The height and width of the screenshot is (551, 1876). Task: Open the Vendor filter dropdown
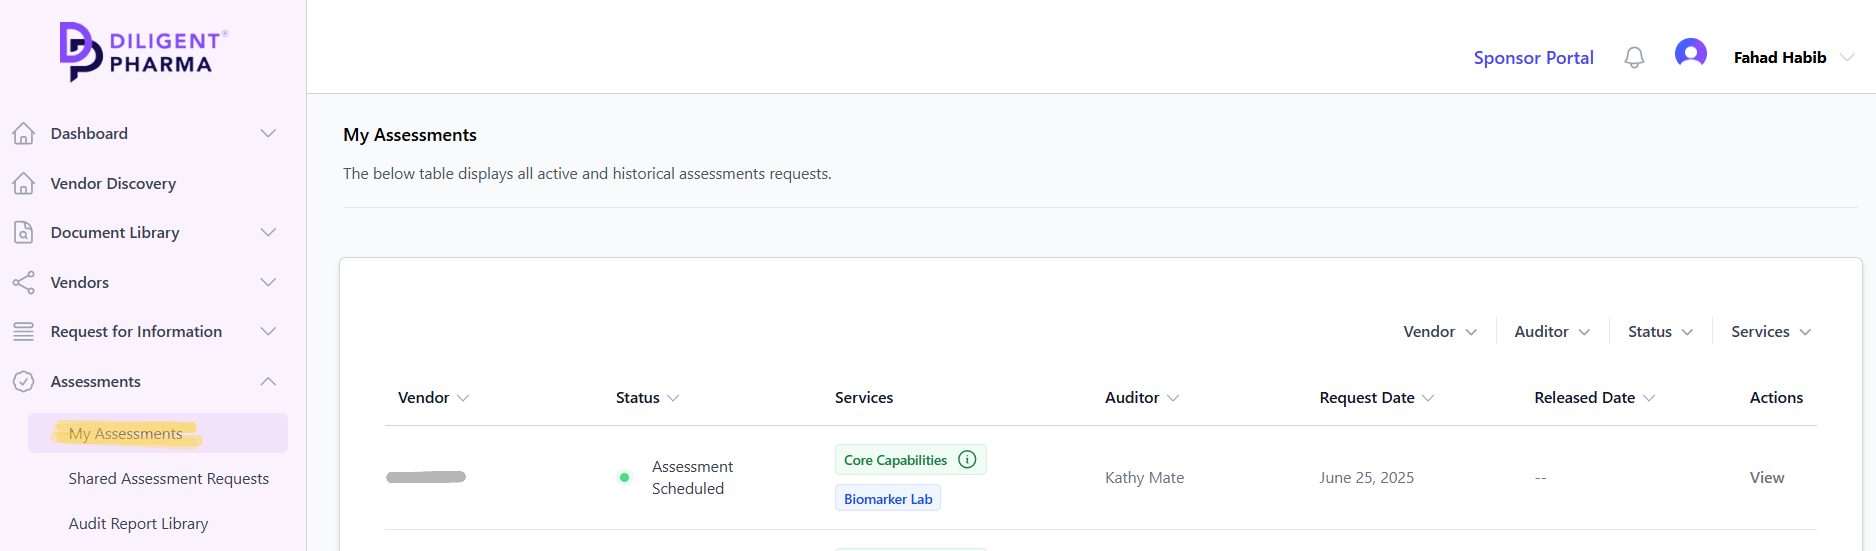coord(1440,332)
